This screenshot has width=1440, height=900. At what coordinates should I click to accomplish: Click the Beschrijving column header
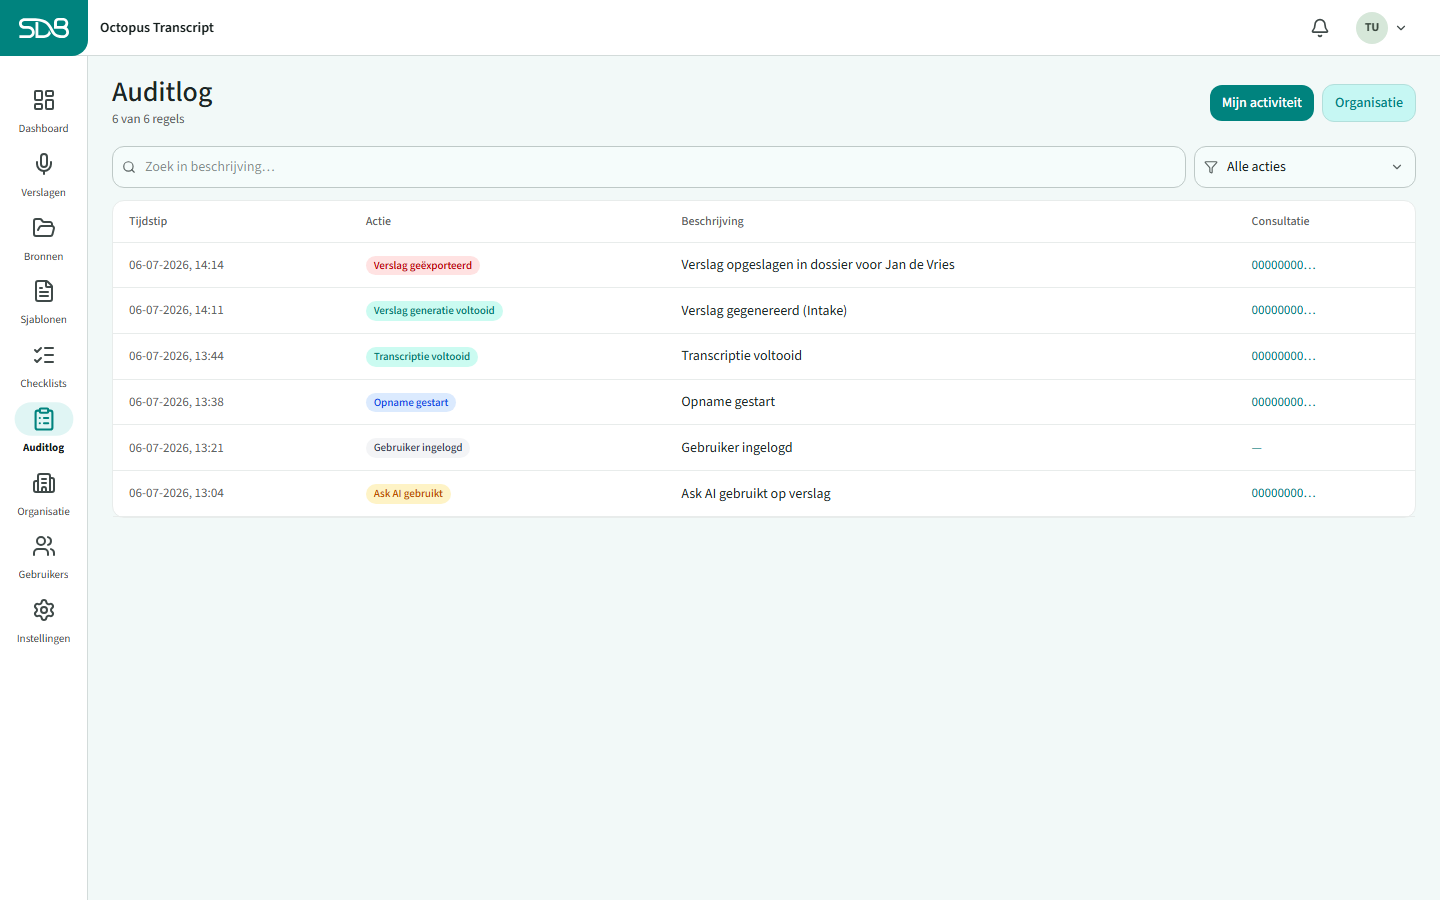coord(712,221)
